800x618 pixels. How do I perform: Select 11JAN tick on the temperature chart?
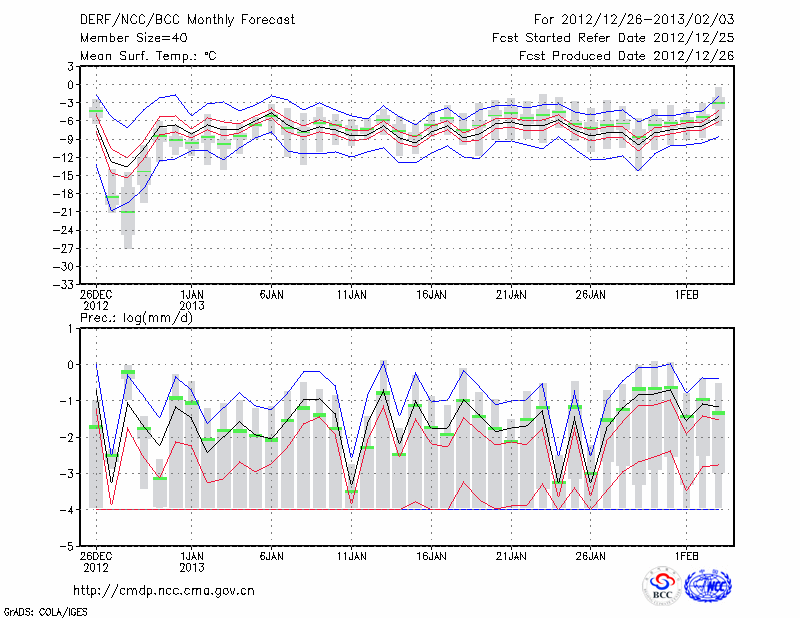pos(351,295)
